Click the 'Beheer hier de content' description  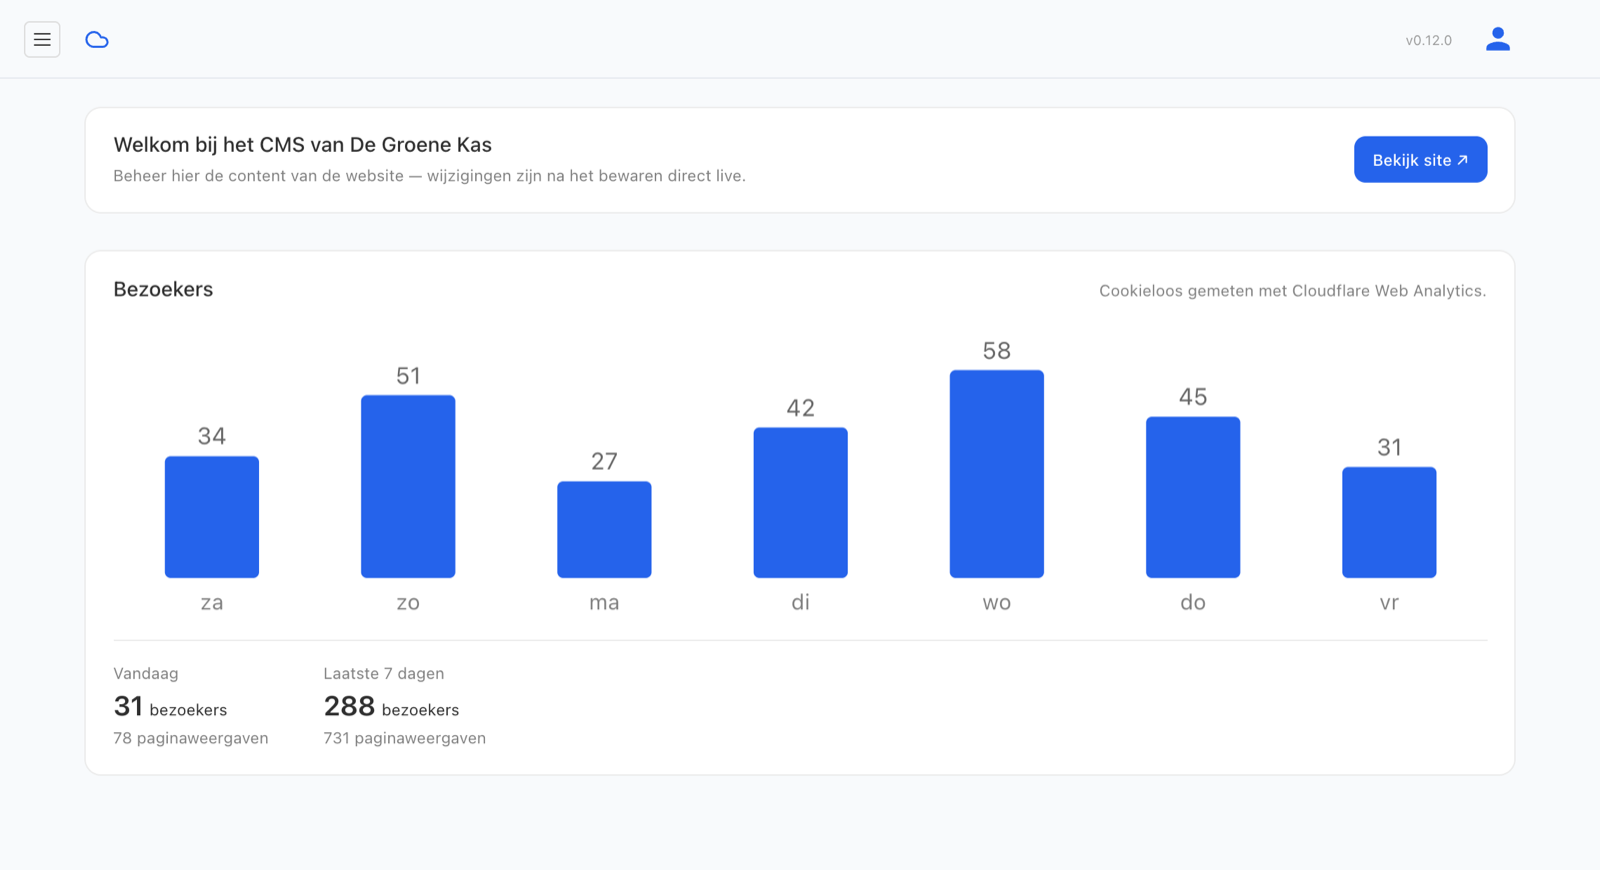(x=429, y=176)
